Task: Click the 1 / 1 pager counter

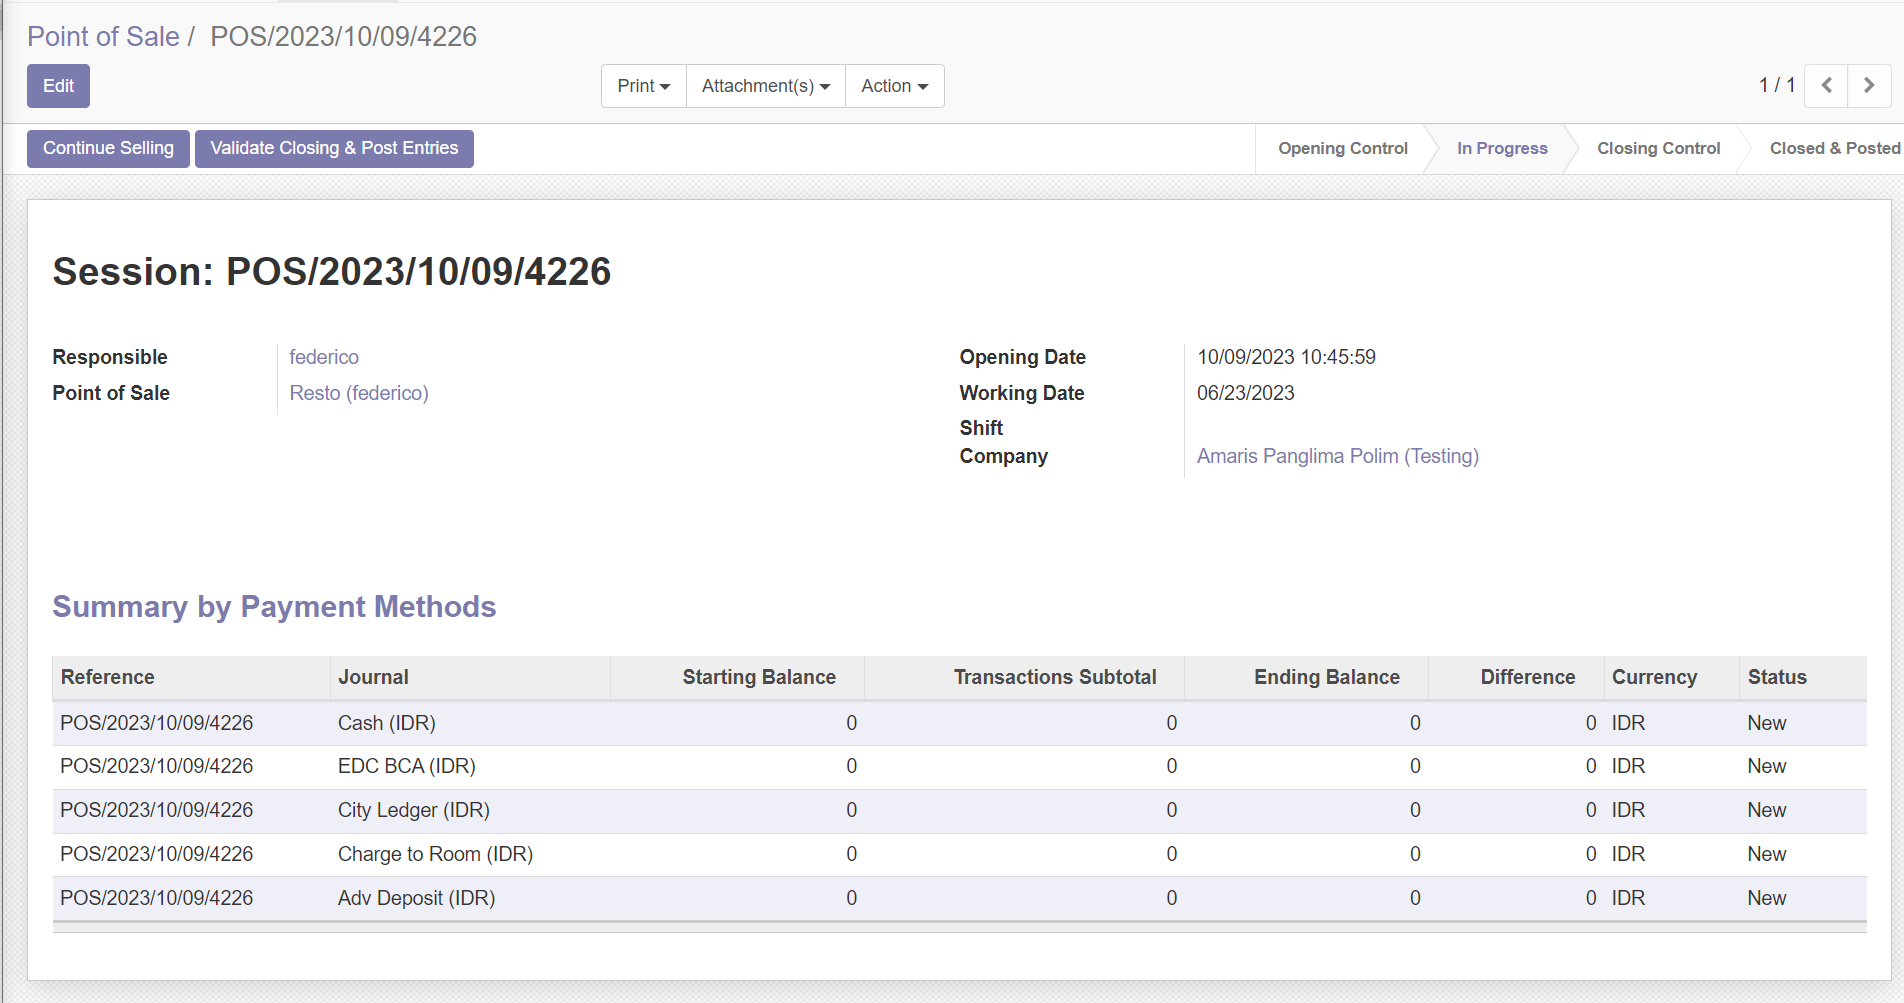Action: (x=1777, y=85)
